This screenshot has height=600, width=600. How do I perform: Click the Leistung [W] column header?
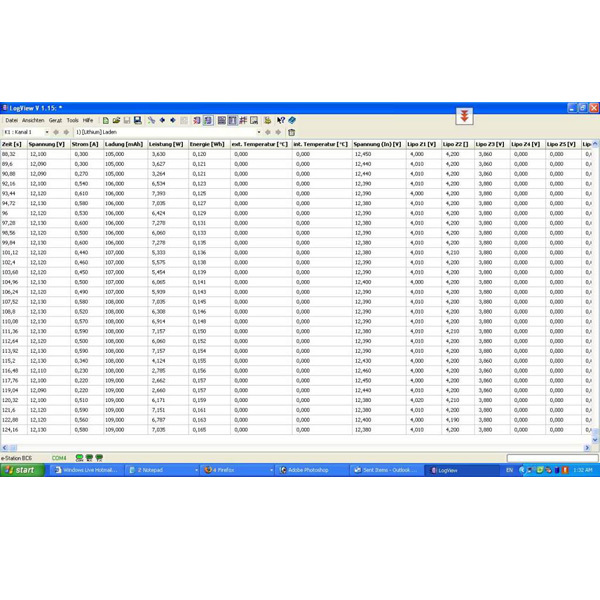coord(168,144)
